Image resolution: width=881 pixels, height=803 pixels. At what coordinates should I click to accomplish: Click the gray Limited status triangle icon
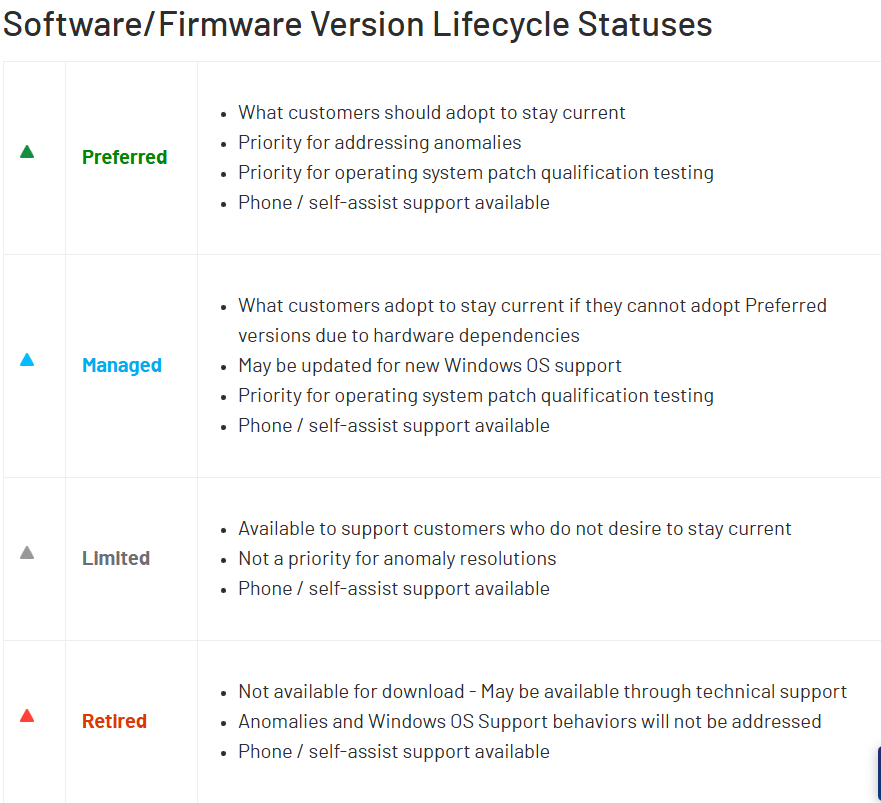pyautogui.click(x=27, y=552)
